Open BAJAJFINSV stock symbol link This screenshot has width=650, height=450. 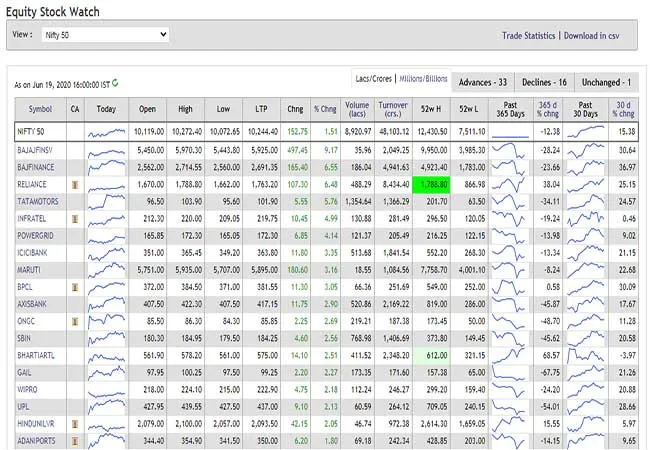[35, 150]
